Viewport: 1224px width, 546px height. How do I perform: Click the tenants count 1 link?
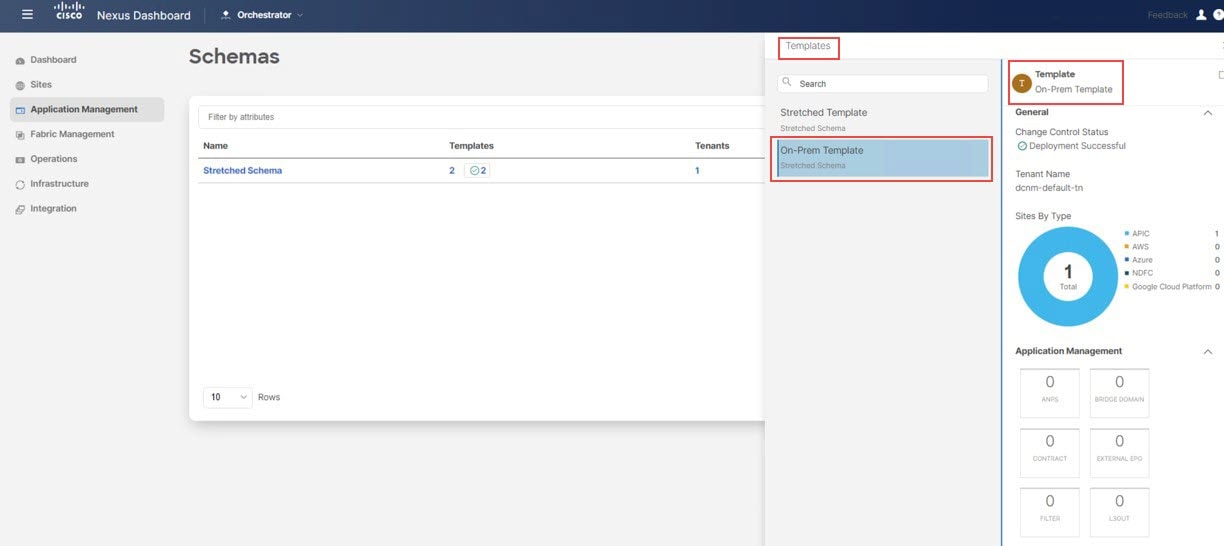click(697, 171)
